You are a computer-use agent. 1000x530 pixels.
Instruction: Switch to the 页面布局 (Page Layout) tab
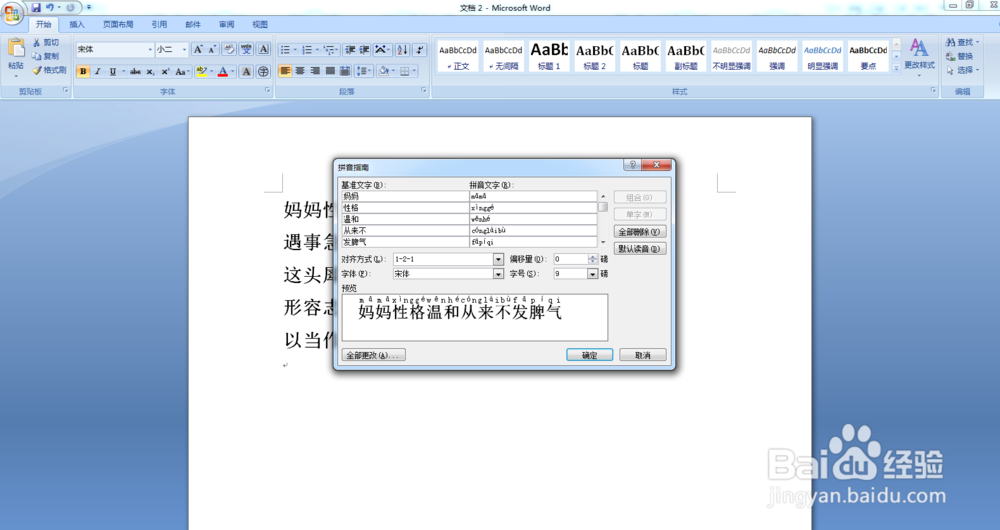[118, 24]
